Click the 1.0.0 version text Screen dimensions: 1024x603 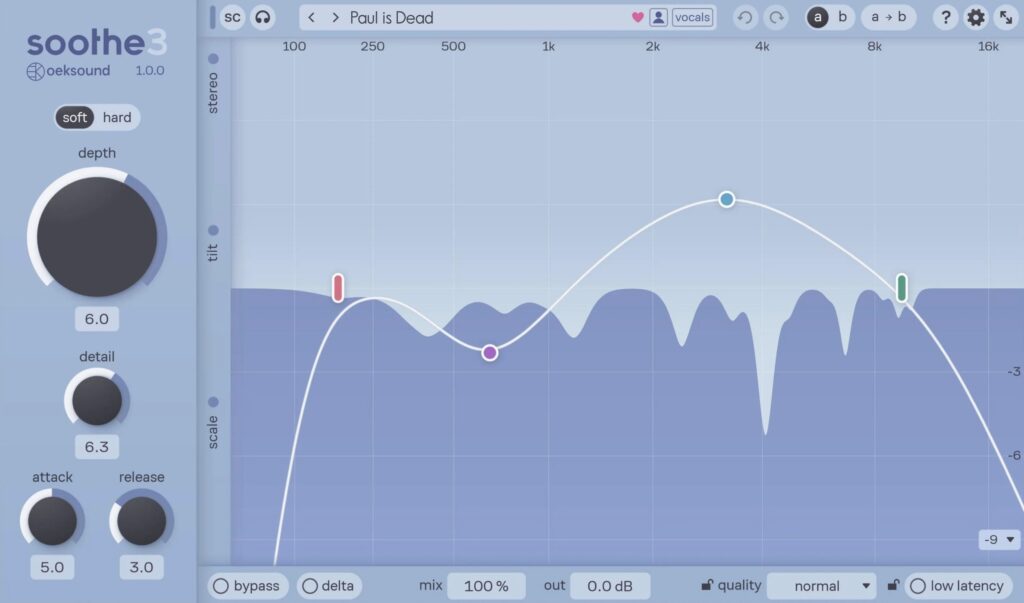click(150, 71)
